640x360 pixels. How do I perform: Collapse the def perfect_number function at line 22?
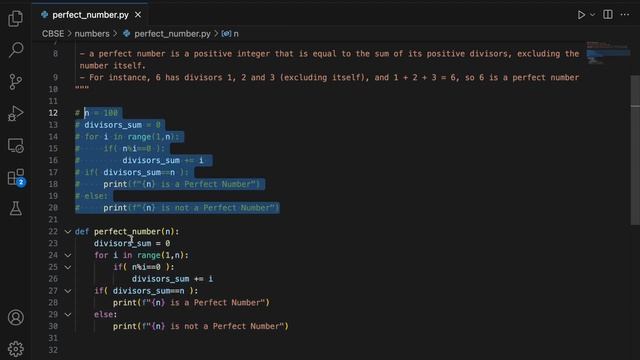click(68, 232)
